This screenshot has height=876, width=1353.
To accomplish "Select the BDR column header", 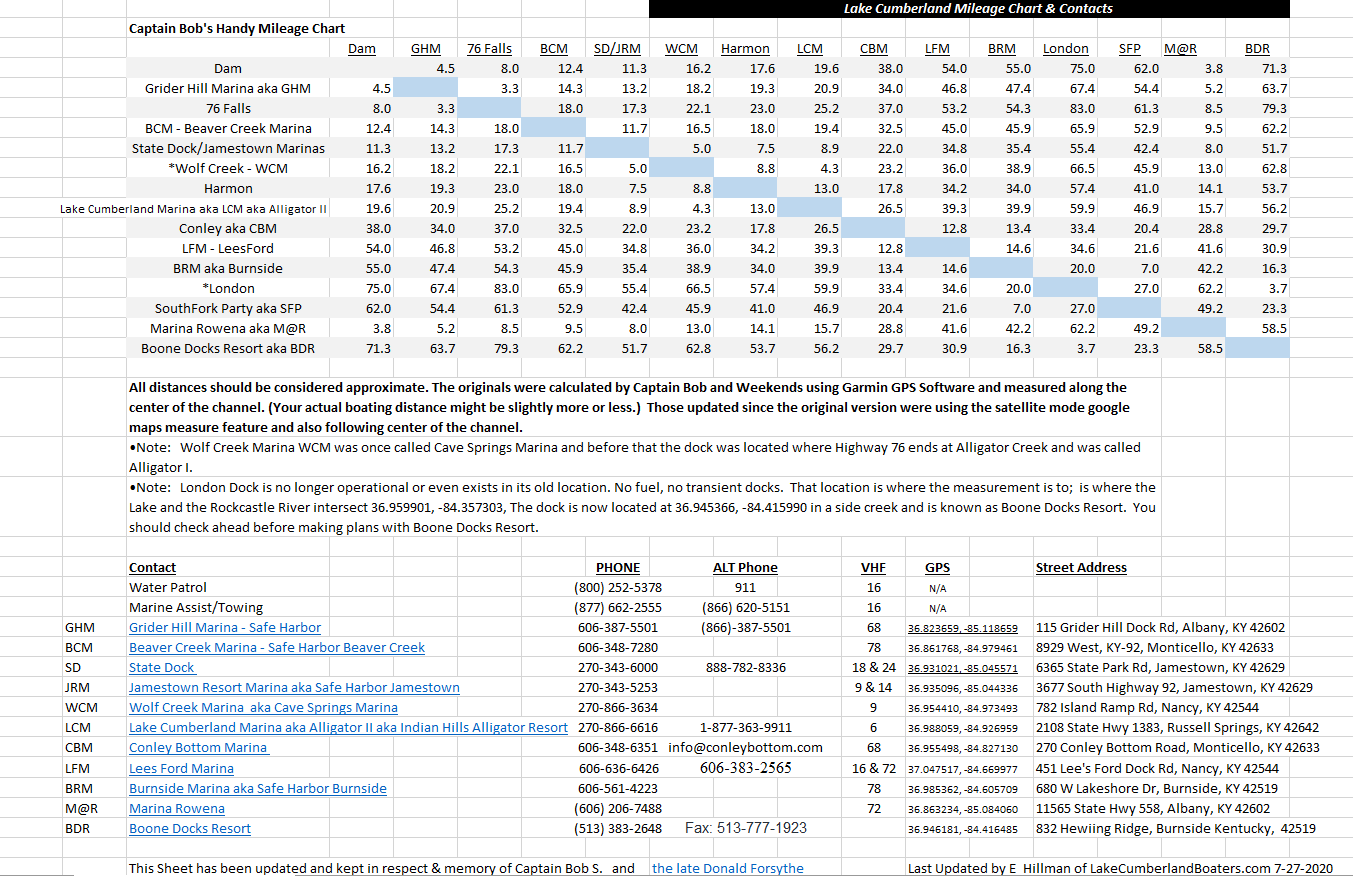I will point(1257,49).
